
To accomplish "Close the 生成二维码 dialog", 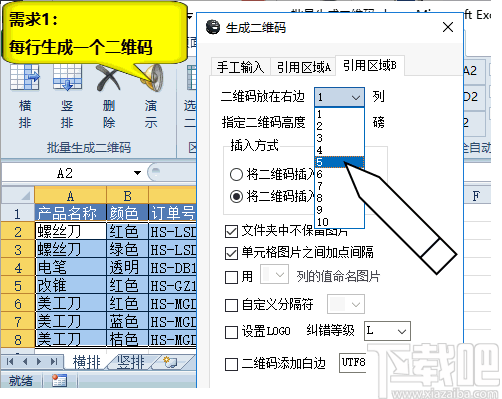I will pyautogui.click(x=448, y=27).
